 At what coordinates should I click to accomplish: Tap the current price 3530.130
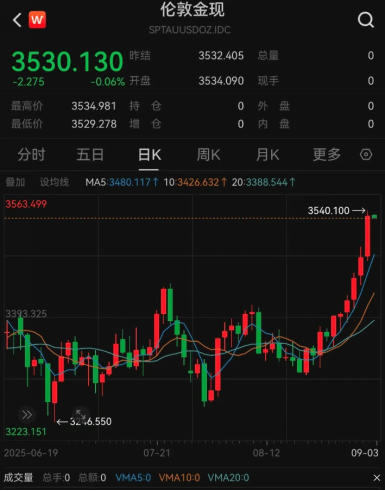click(x=67, y=62)
